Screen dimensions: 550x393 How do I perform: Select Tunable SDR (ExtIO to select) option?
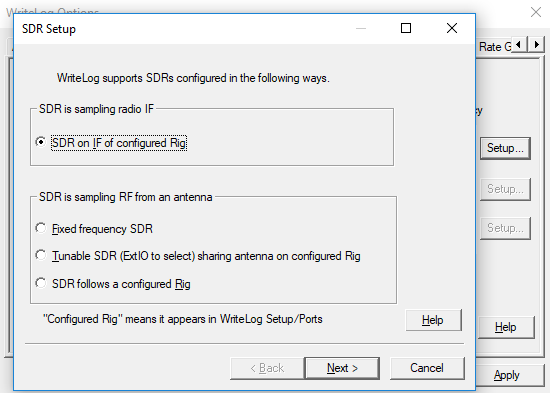pyautogui.click(x=198, y=256)
